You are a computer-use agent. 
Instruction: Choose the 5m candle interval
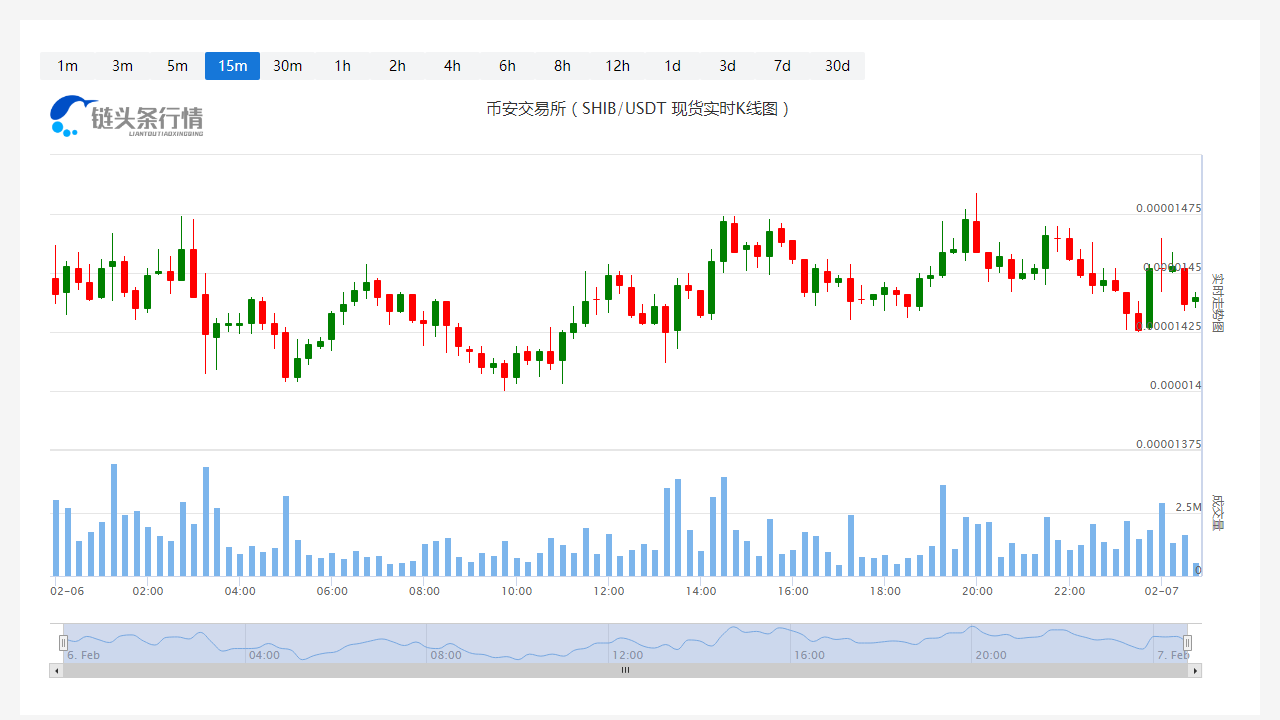177,66
